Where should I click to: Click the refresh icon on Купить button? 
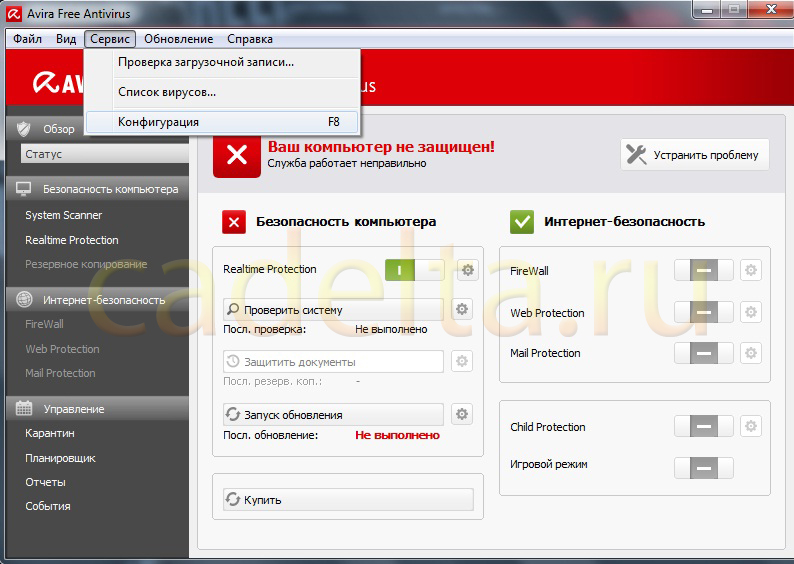point(233,499)
